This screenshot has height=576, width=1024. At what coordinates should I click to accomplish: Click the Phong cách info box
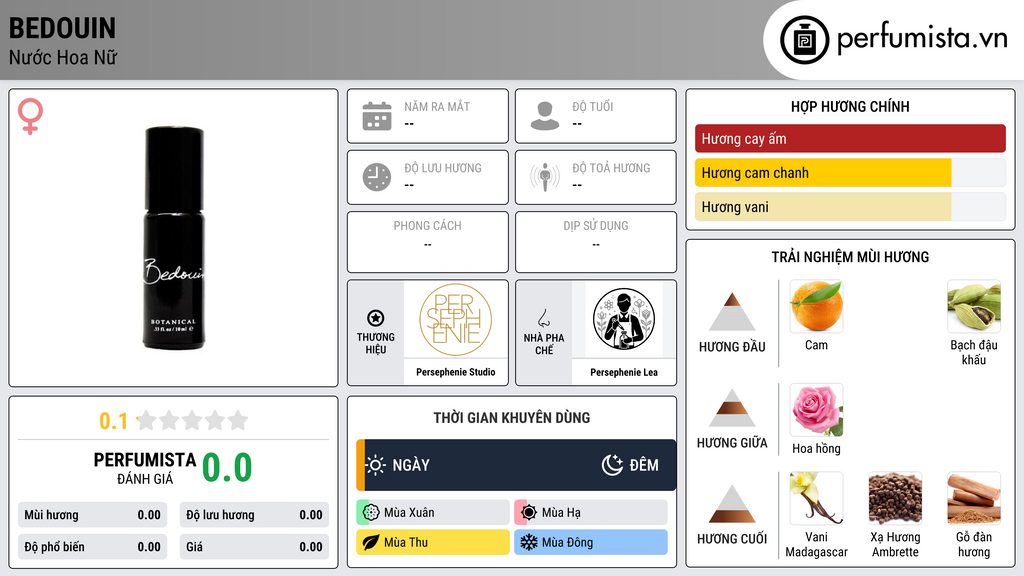click(x=428, y=242)
